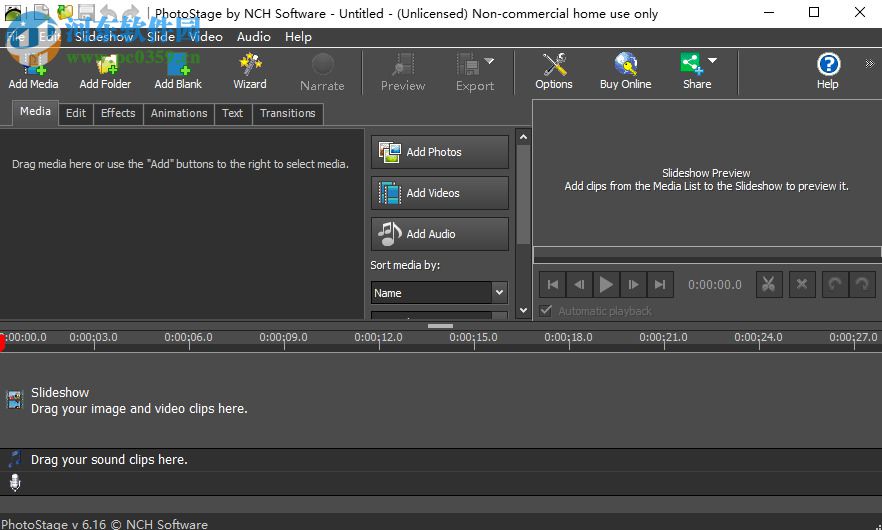Screen dimensions: 882x530
Task: Click the Preview toolbar icon
Action: [403, 72]
